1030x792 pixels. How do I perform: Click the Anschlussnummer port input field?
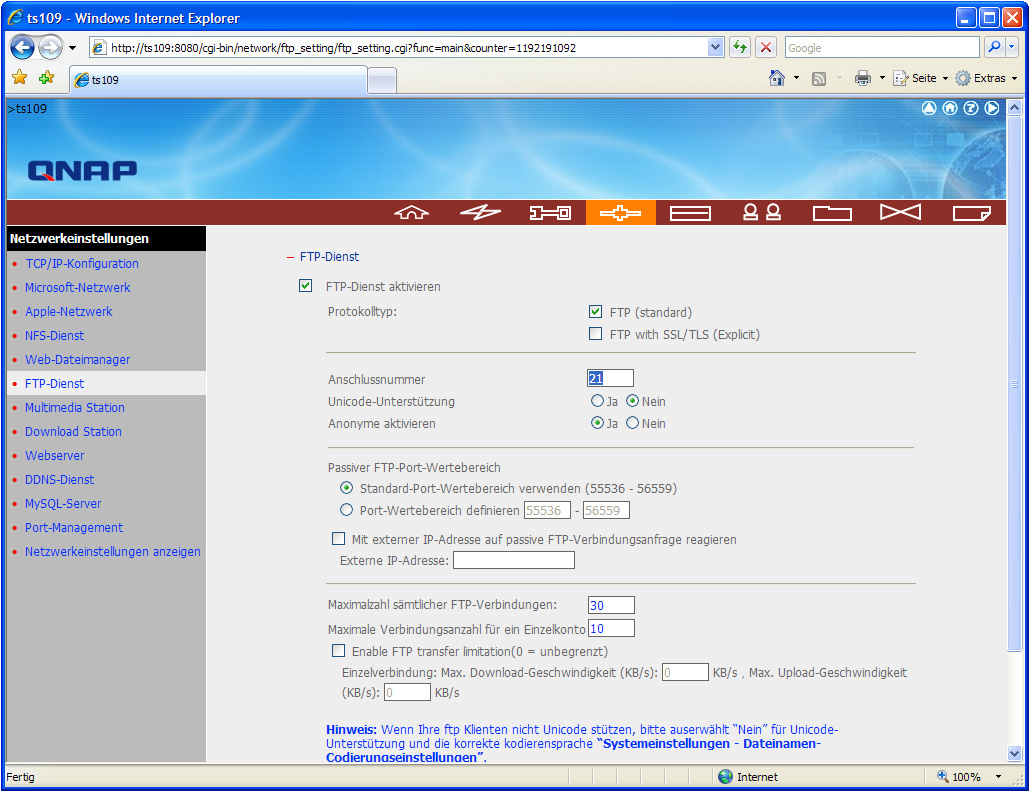[610, 378]
